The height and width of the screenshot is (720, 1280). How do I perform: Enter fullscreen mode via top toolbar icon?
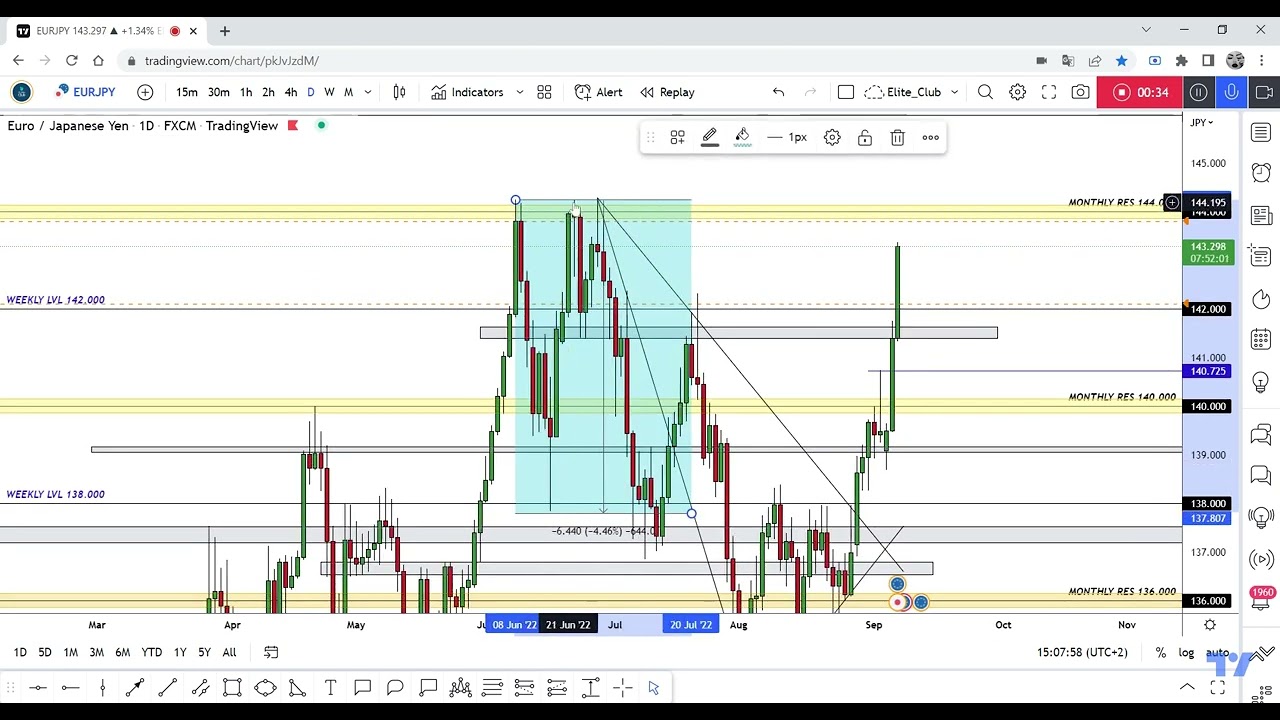click(1049, 92)
